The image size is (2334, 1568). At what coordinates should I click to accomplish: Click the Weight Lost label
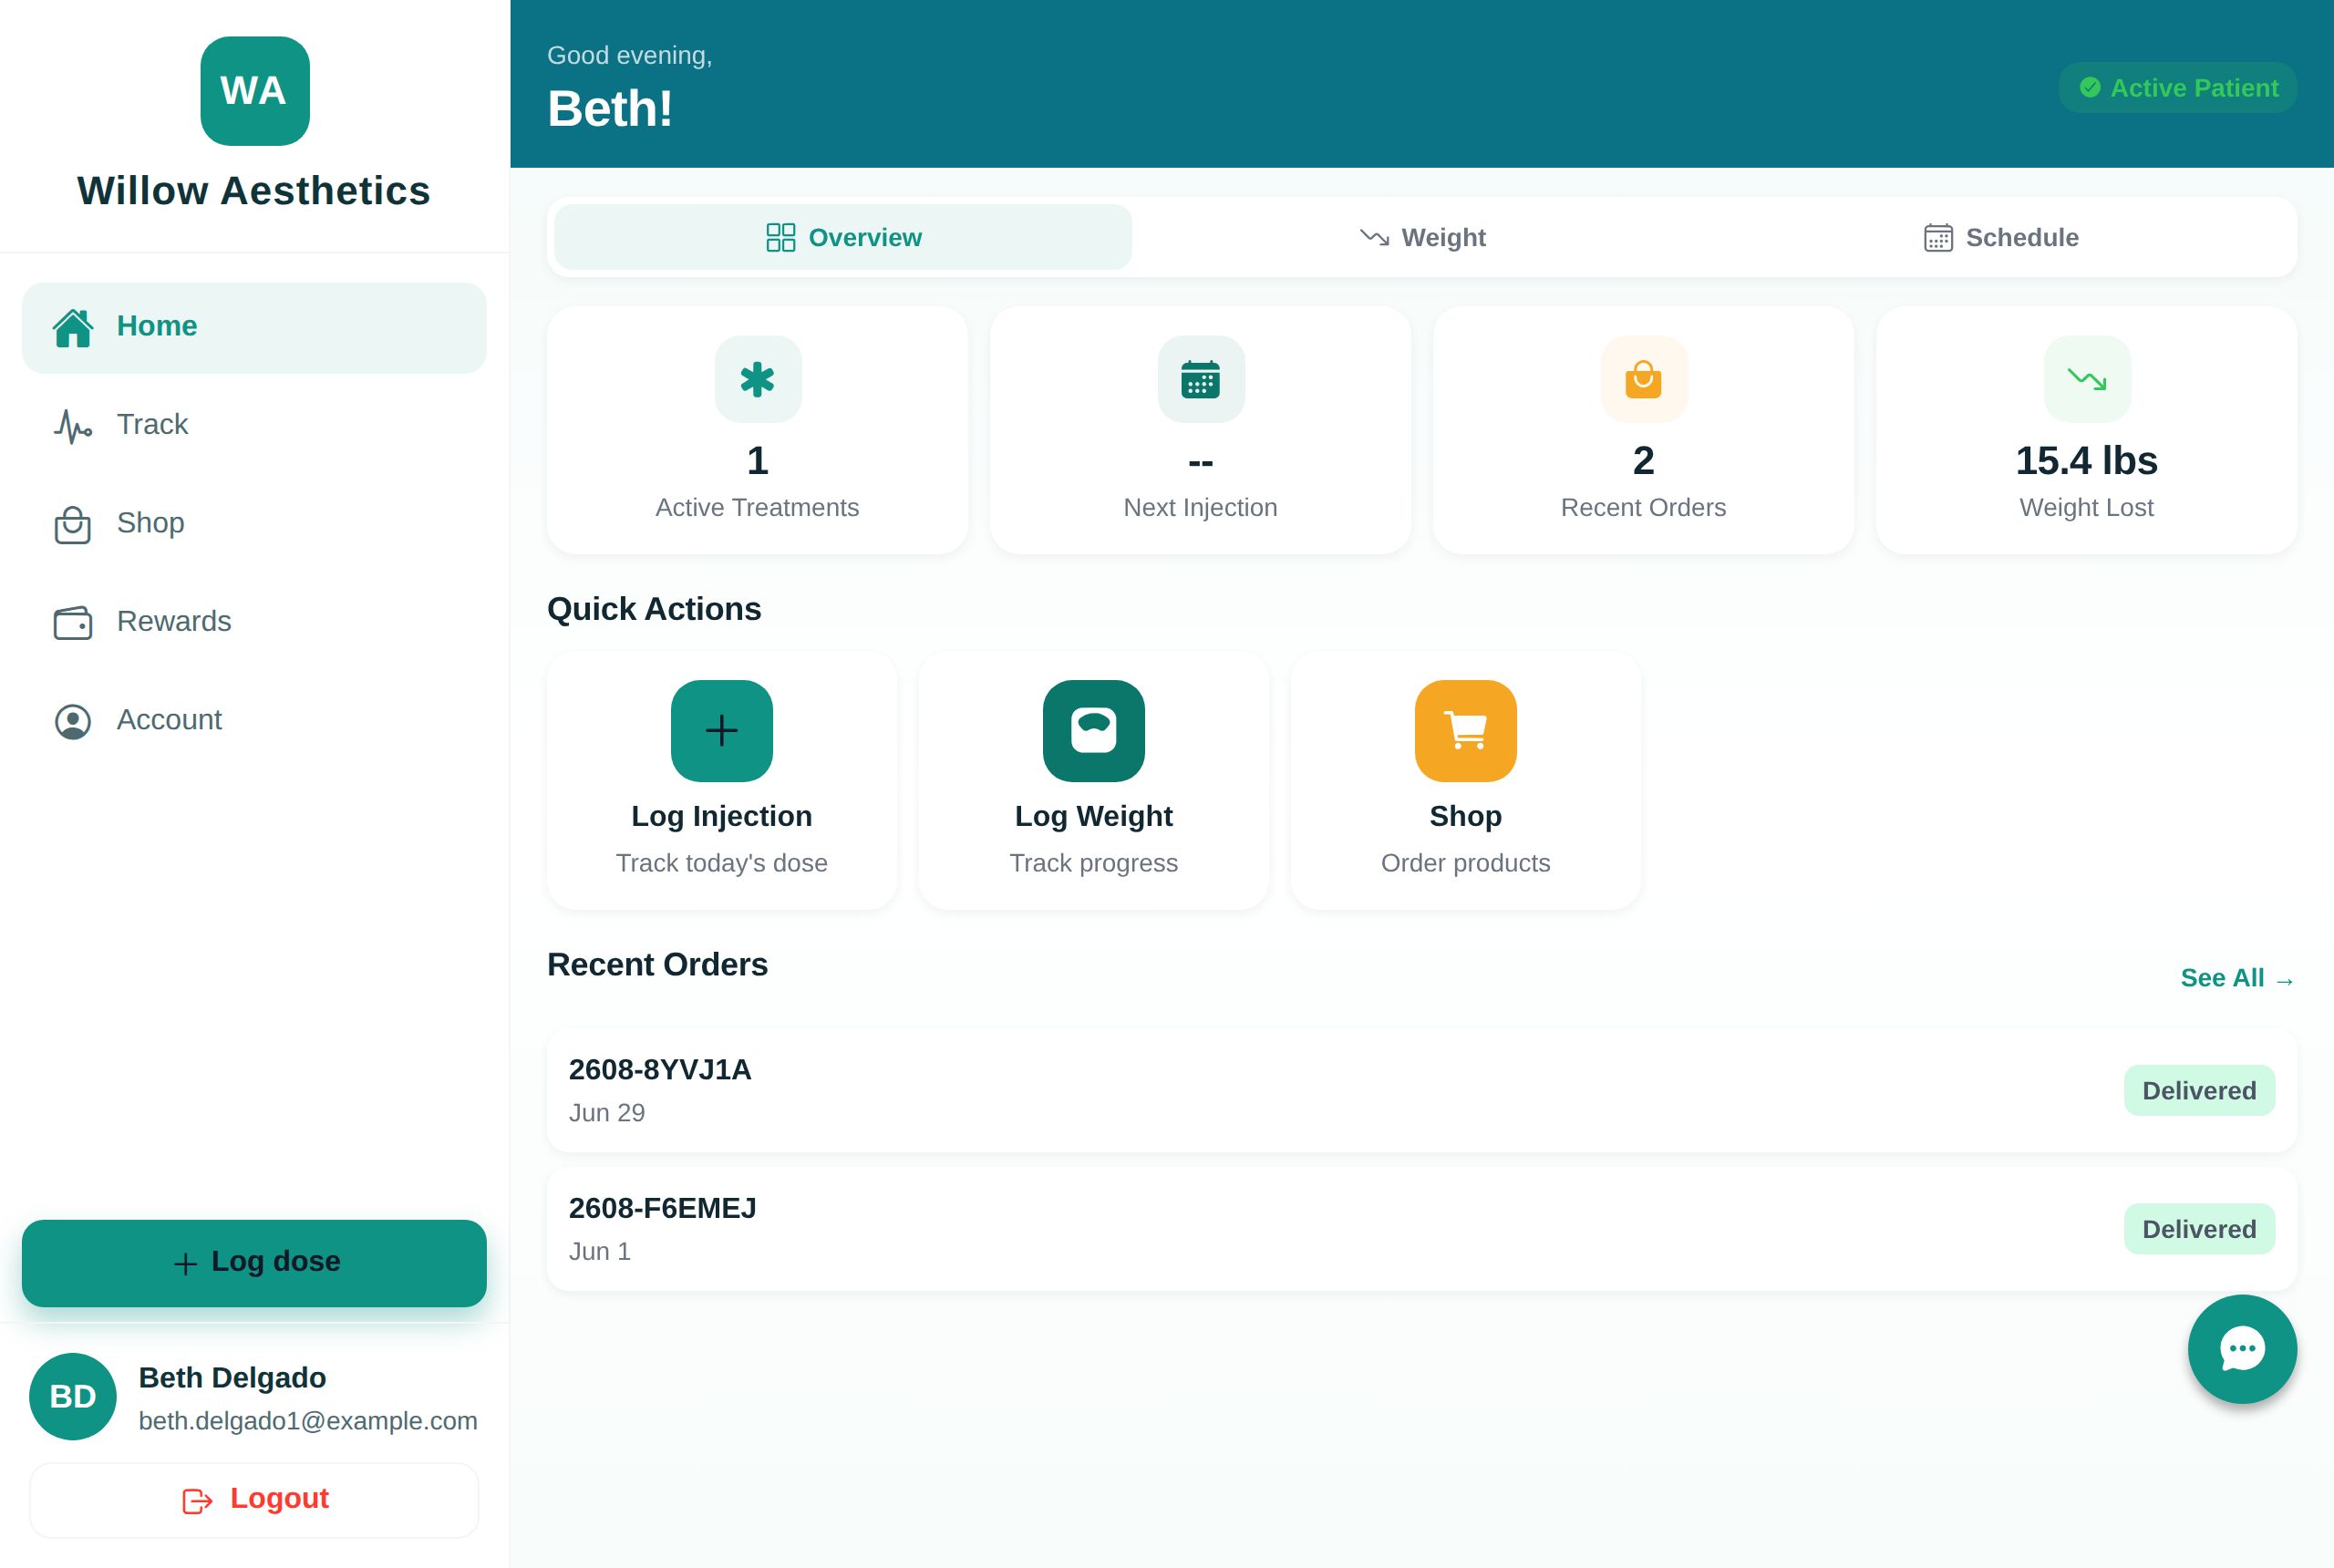pos(2087,508)
